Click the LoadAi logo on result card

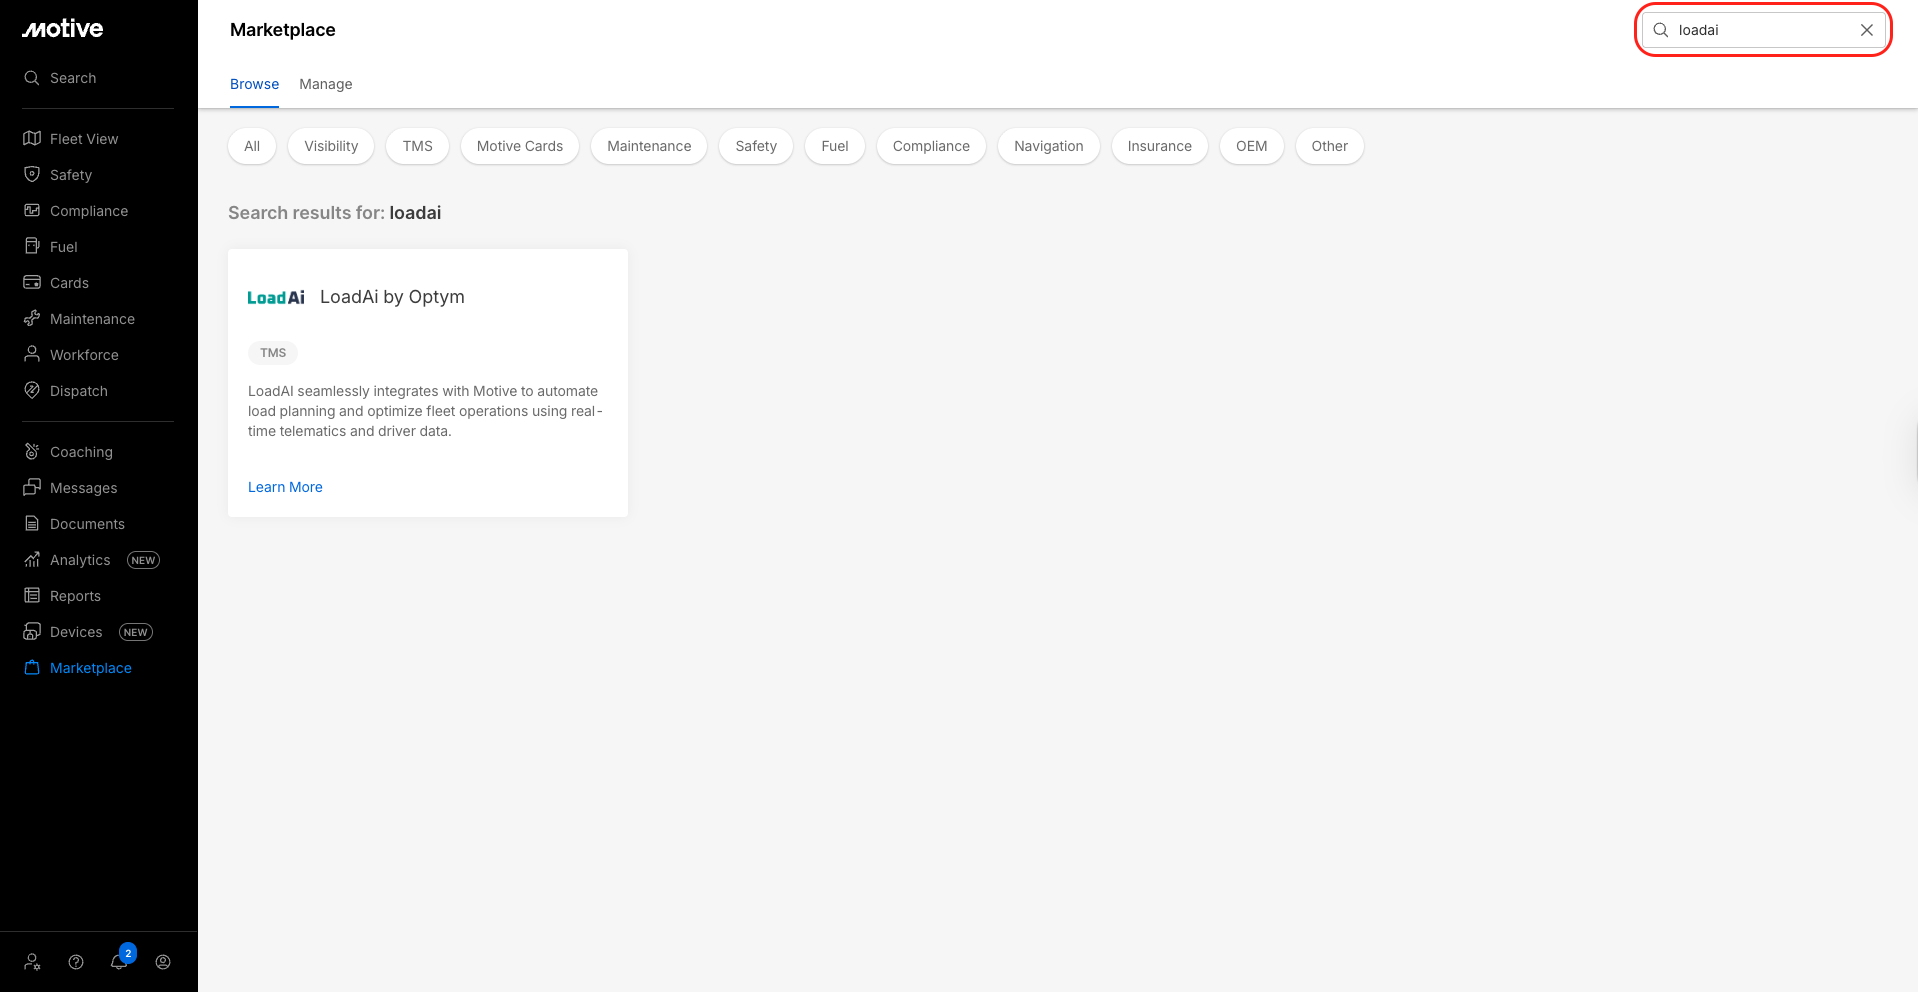coord(276,298)
